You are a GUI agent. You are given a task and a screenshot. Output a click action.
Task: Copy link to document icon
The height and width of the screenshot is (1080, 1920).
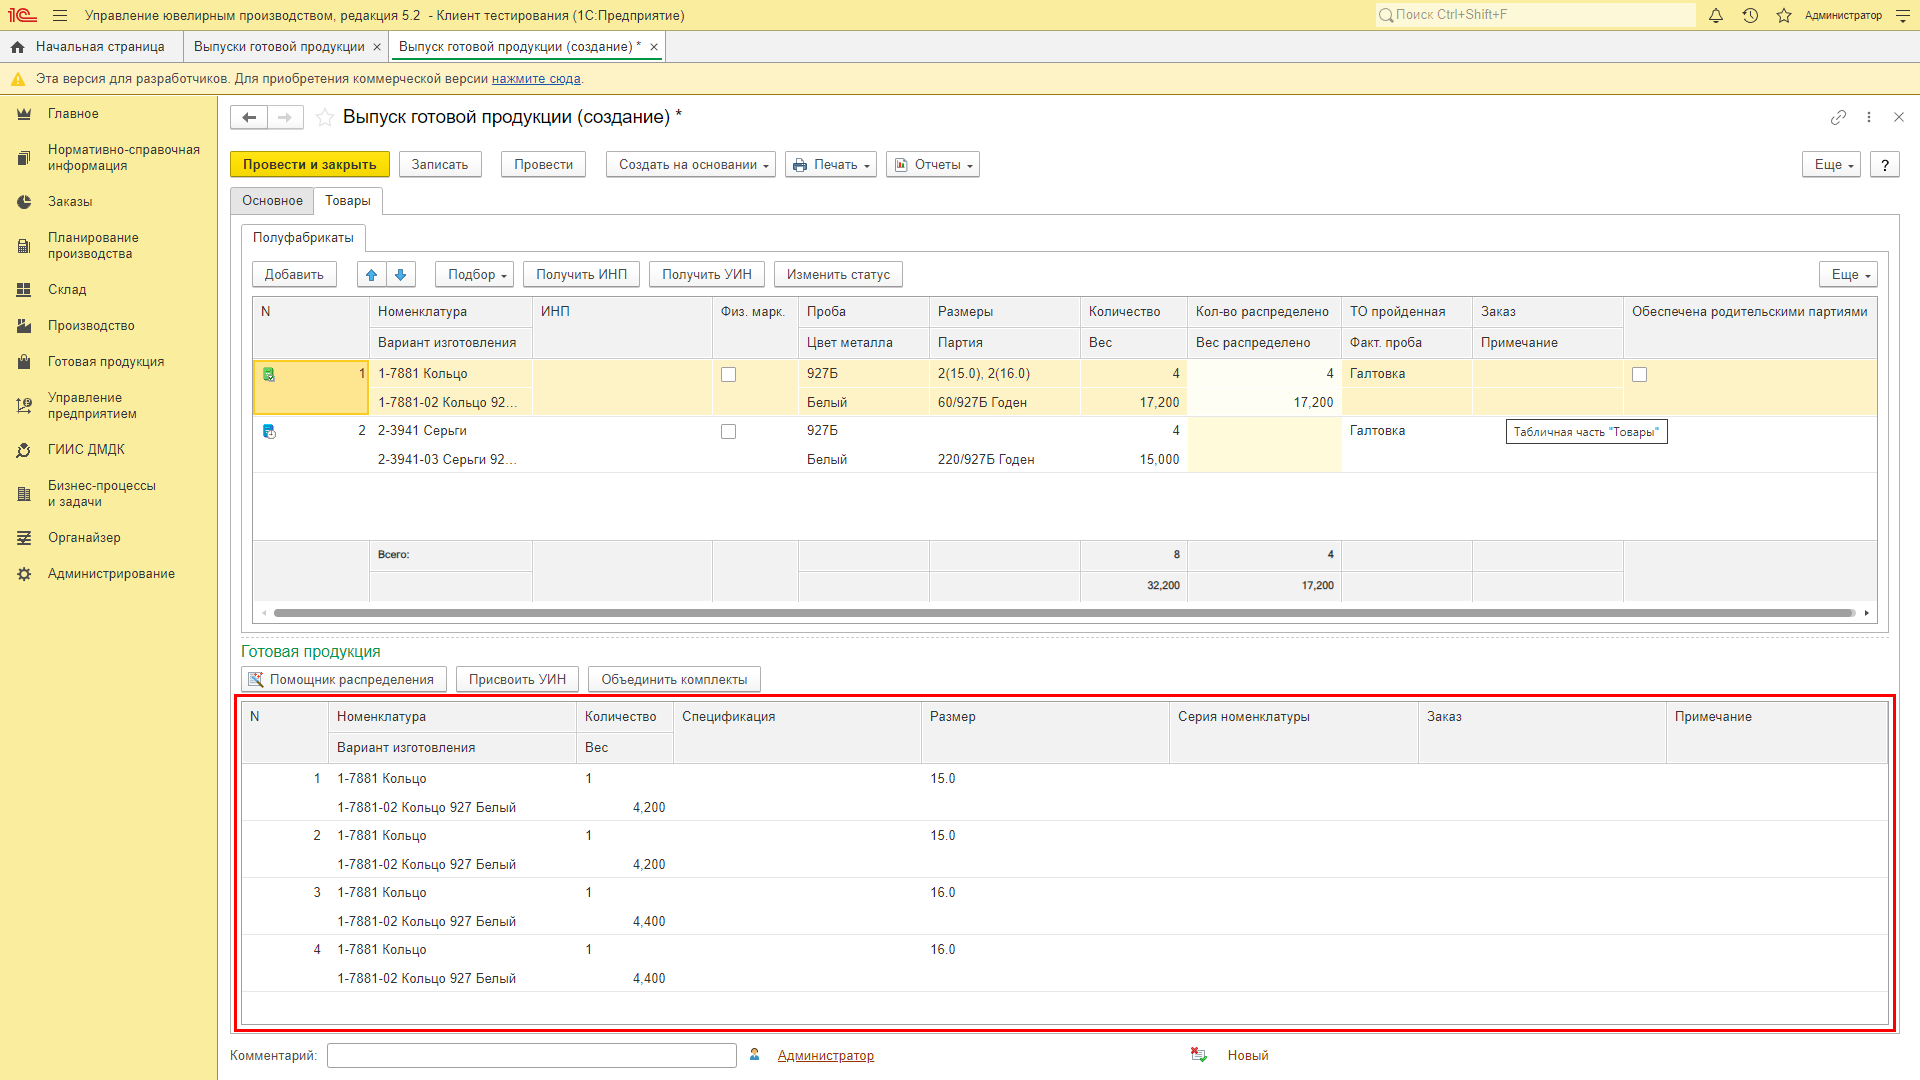click(x=1838, y=117)
